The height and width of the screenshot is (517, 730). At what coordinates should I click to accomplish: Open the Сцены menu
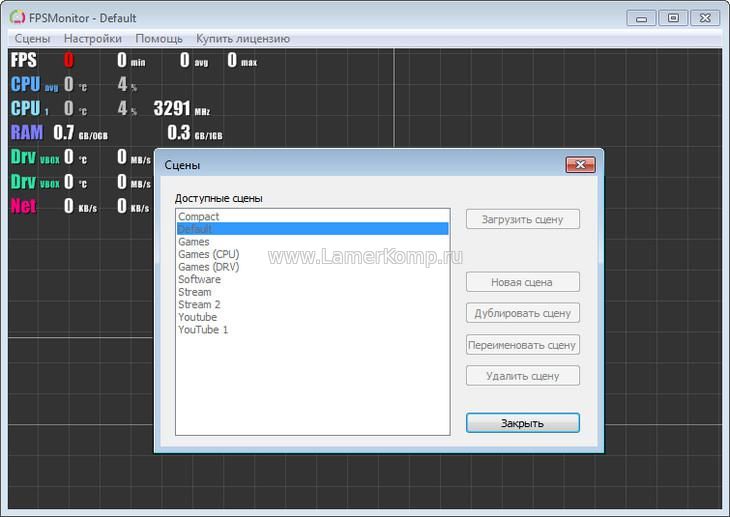(32, 38)
